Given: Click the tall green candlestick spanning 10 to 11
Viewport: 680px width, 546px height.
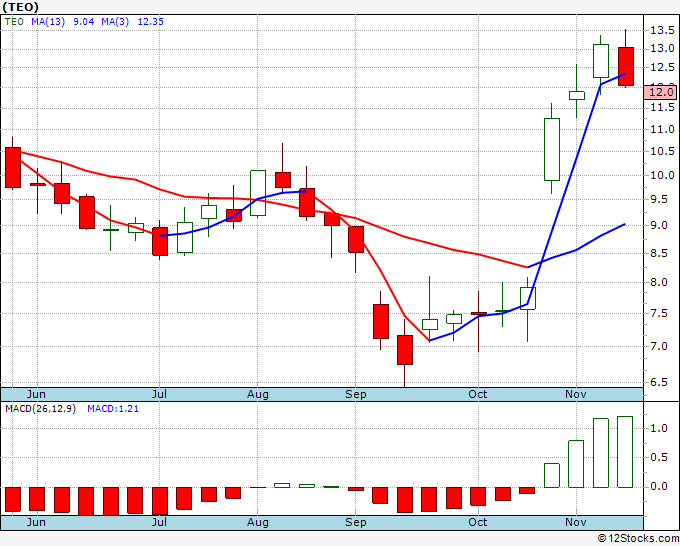Looking at the screenshot, I should pos(552,149).
